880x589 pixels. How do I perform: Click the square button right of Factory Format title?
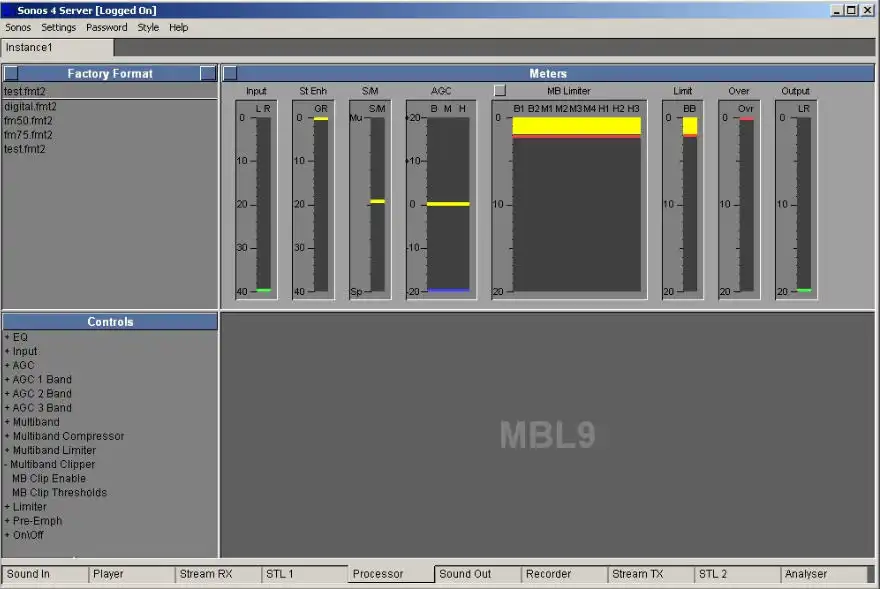pos(208,73)
